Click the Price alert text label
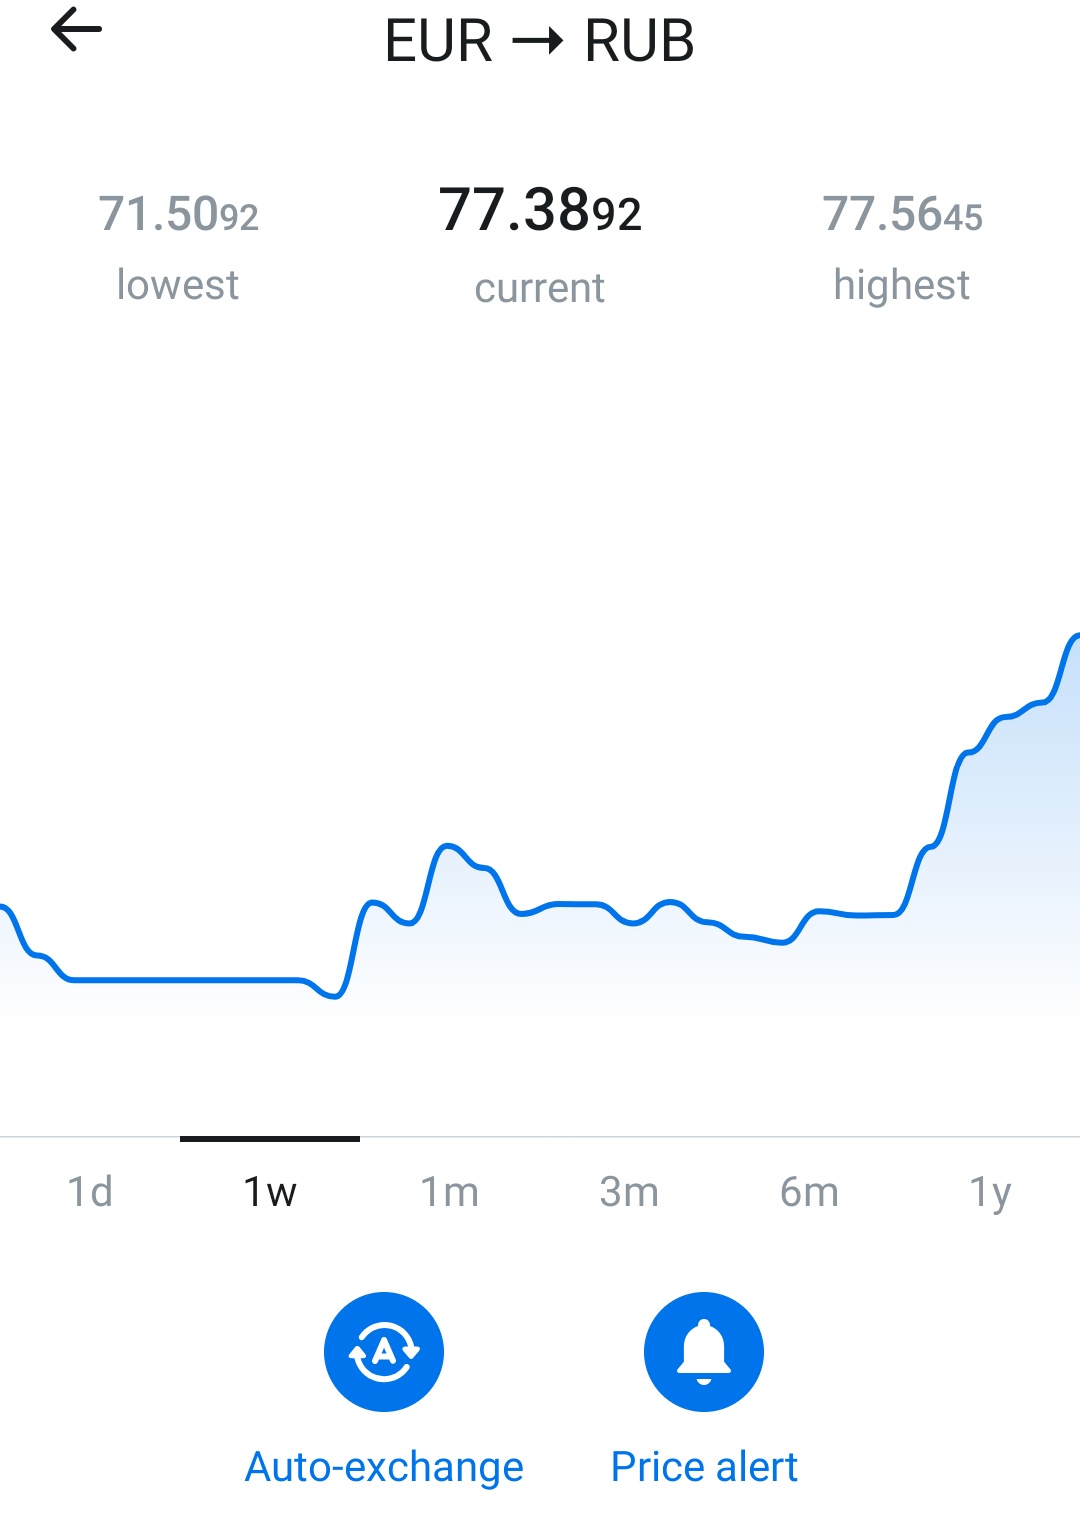 704,1467
